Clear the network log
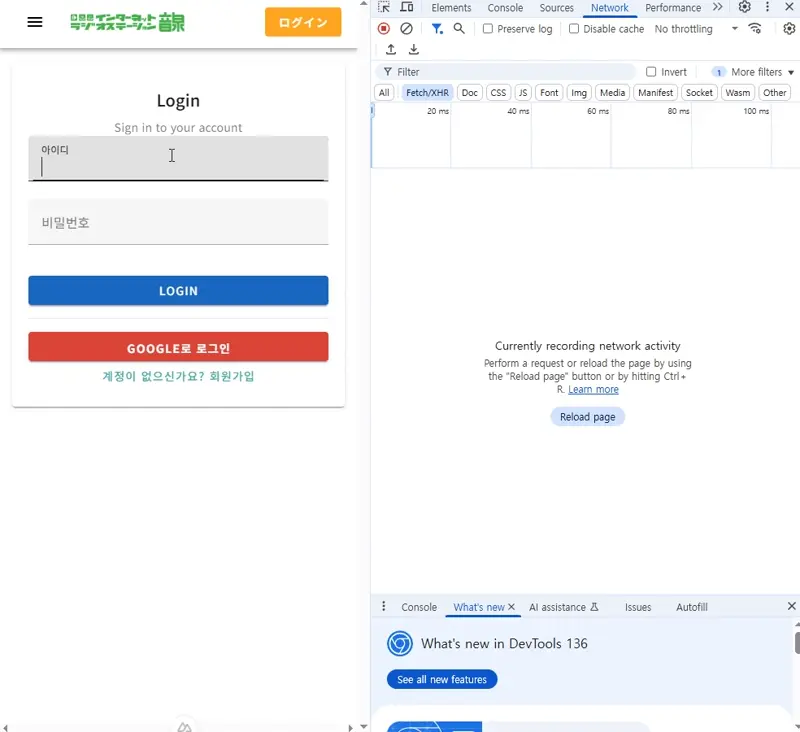The height and width of the screenshot is (732, 800). click(x=406, y=29)
